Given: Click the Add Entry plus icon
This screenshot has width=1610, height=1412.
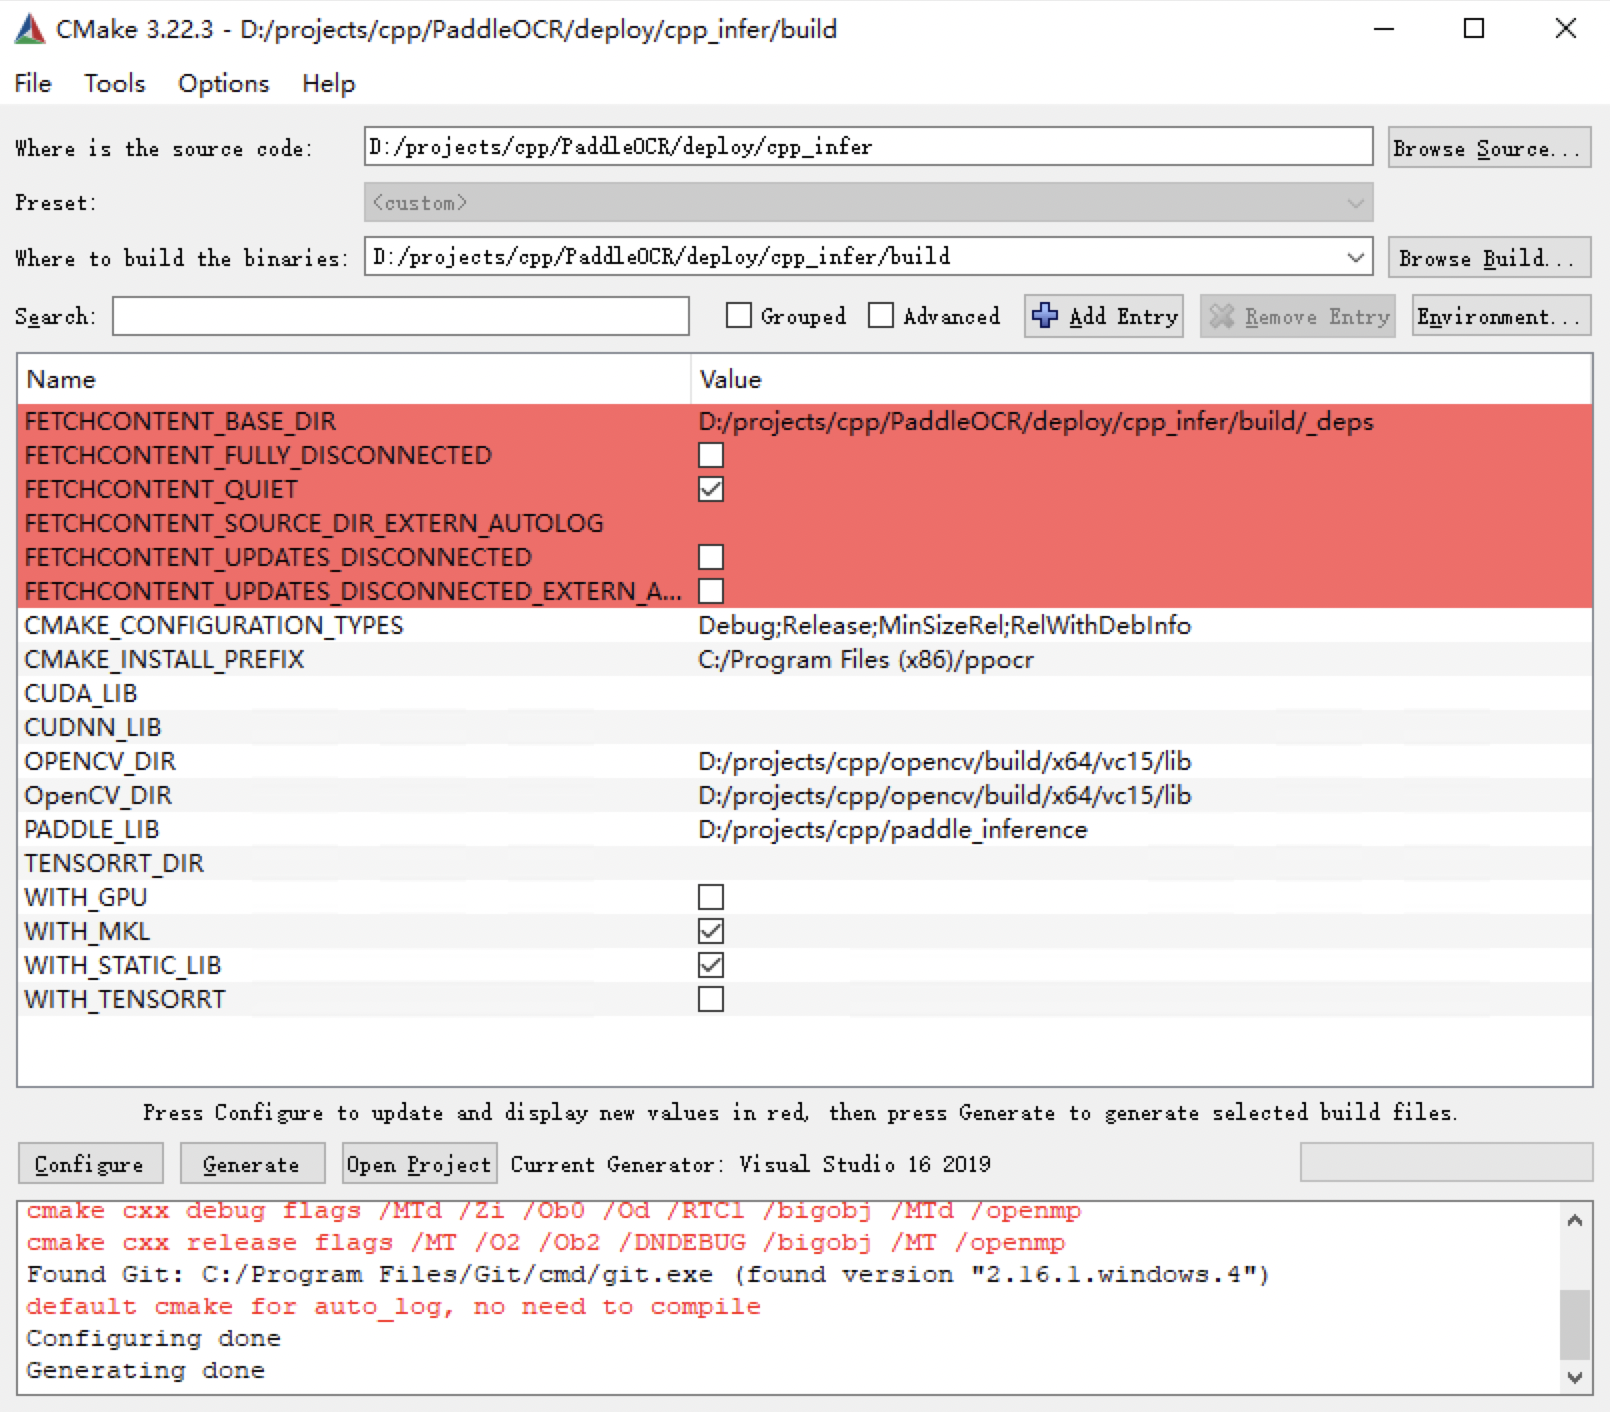Looking at the screenshot, I should click(x=1044, y=316).
